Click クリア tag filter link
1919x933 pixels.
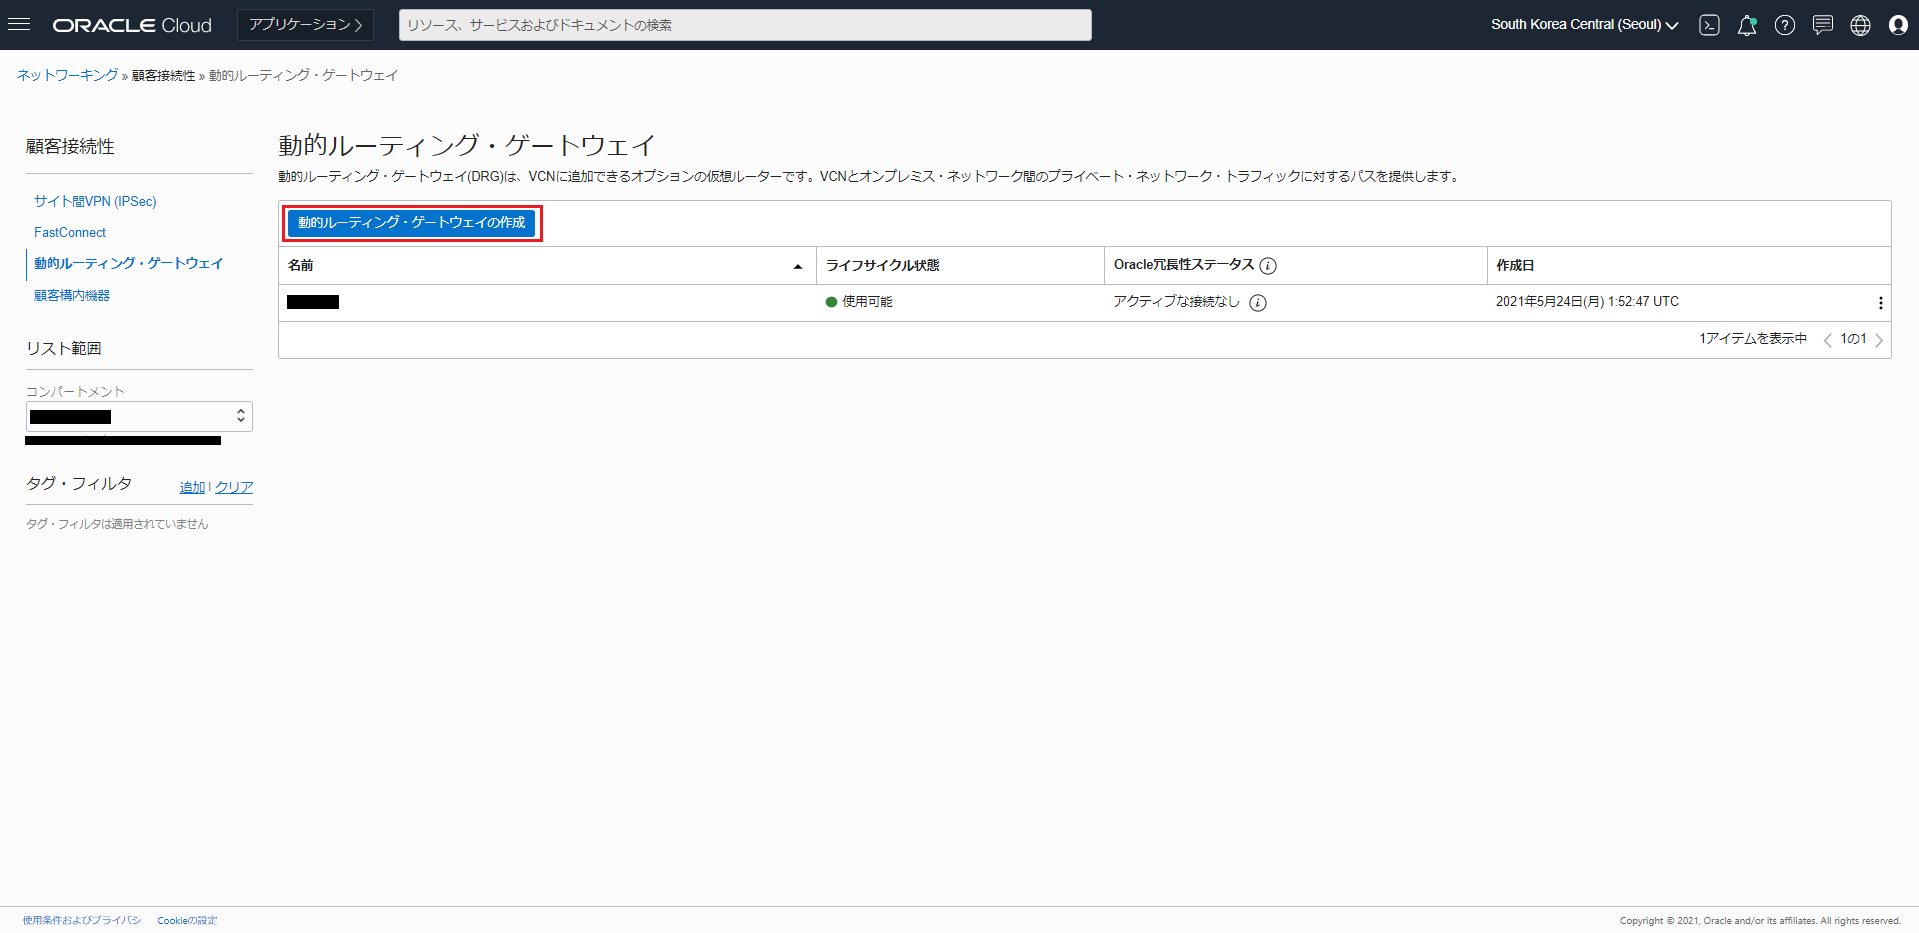coord(234,487)
